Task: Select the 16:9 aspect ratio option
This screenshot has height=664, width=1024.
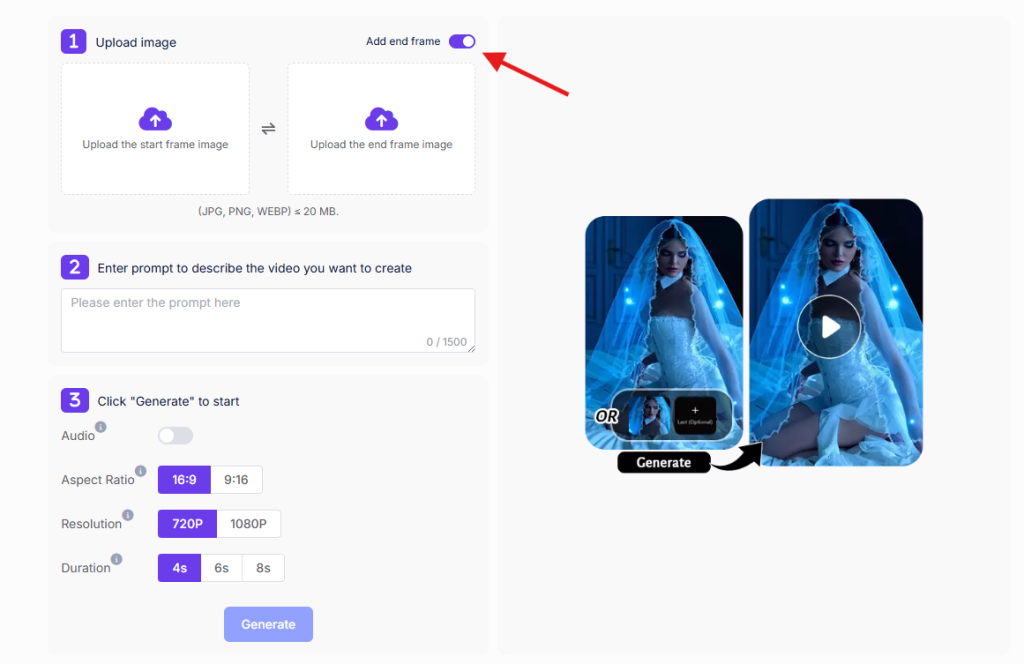Action: point(184,479)
